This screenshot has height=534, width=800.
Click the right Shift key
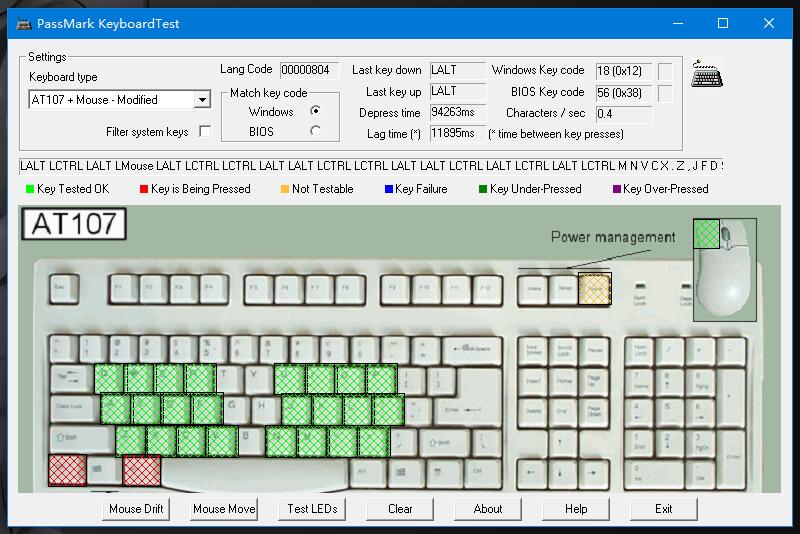[444, 442]
